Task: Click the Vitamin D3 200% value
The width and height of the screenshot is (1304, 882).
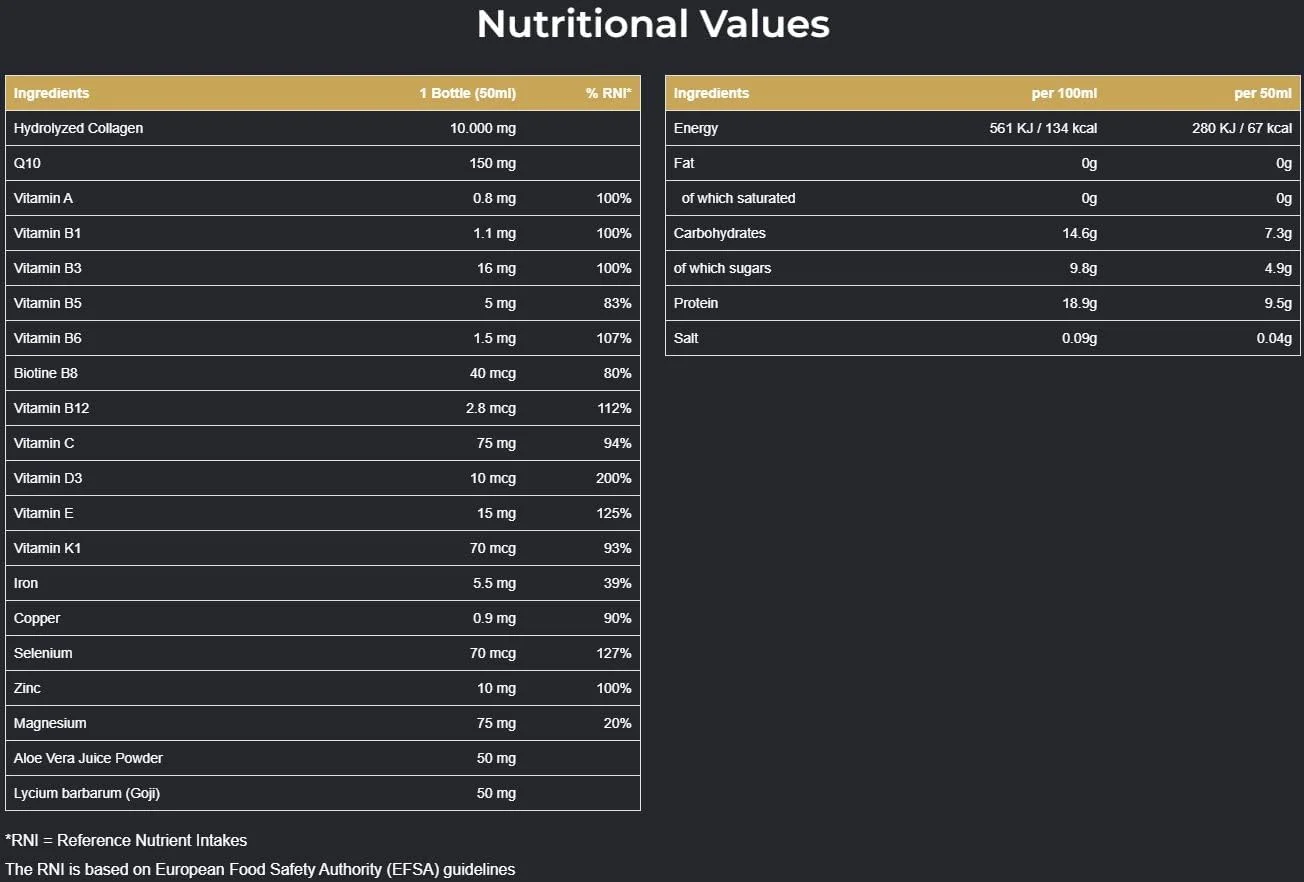Action: [x=613, y=478]
